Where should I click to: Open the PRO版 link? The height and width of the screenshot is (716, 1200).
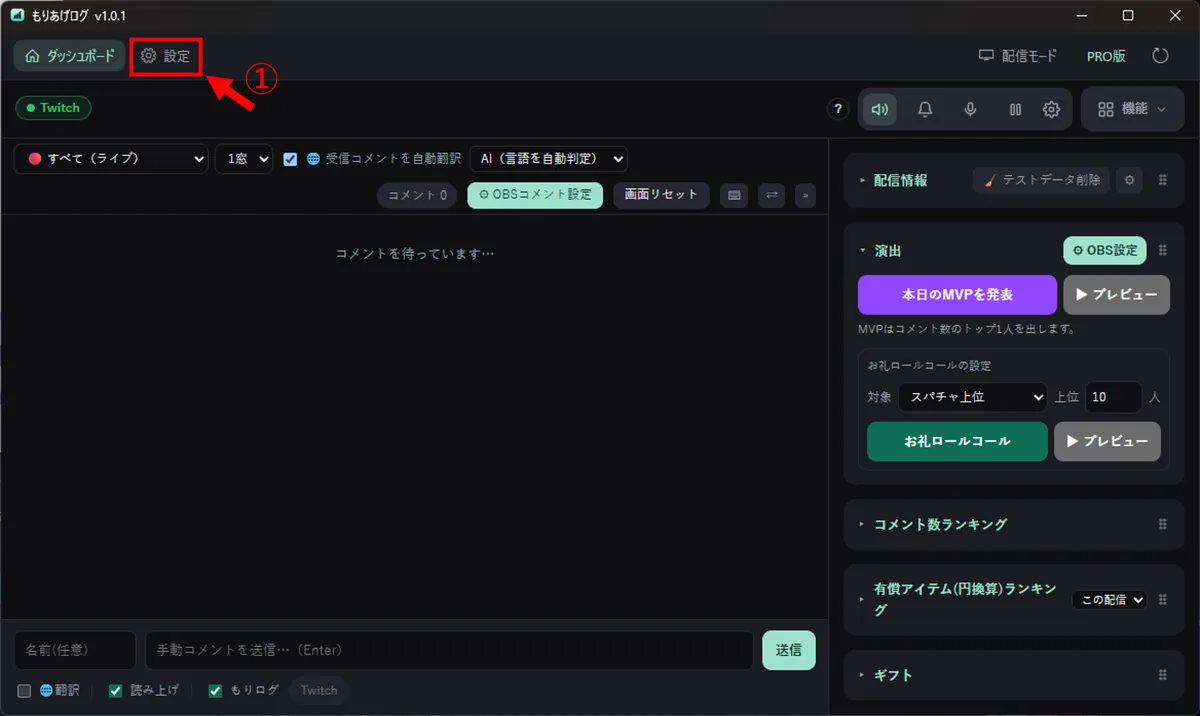click(x=1106, y=56)
